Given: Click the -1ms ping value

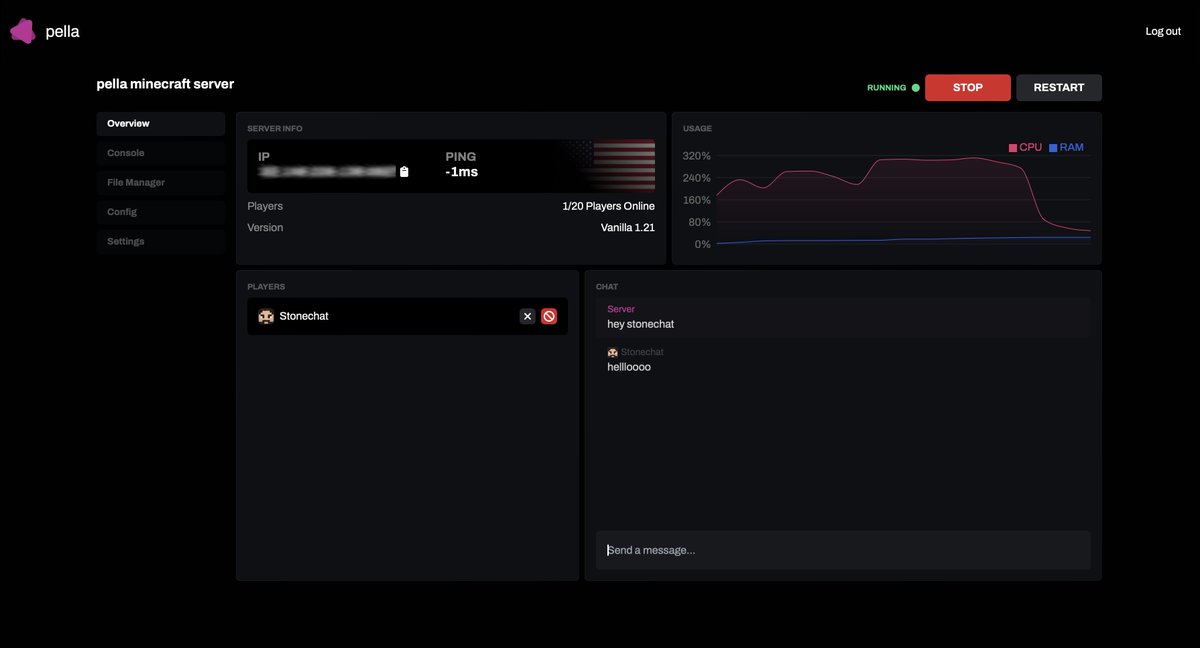Looking at the screenshot, I should [462, 172].
